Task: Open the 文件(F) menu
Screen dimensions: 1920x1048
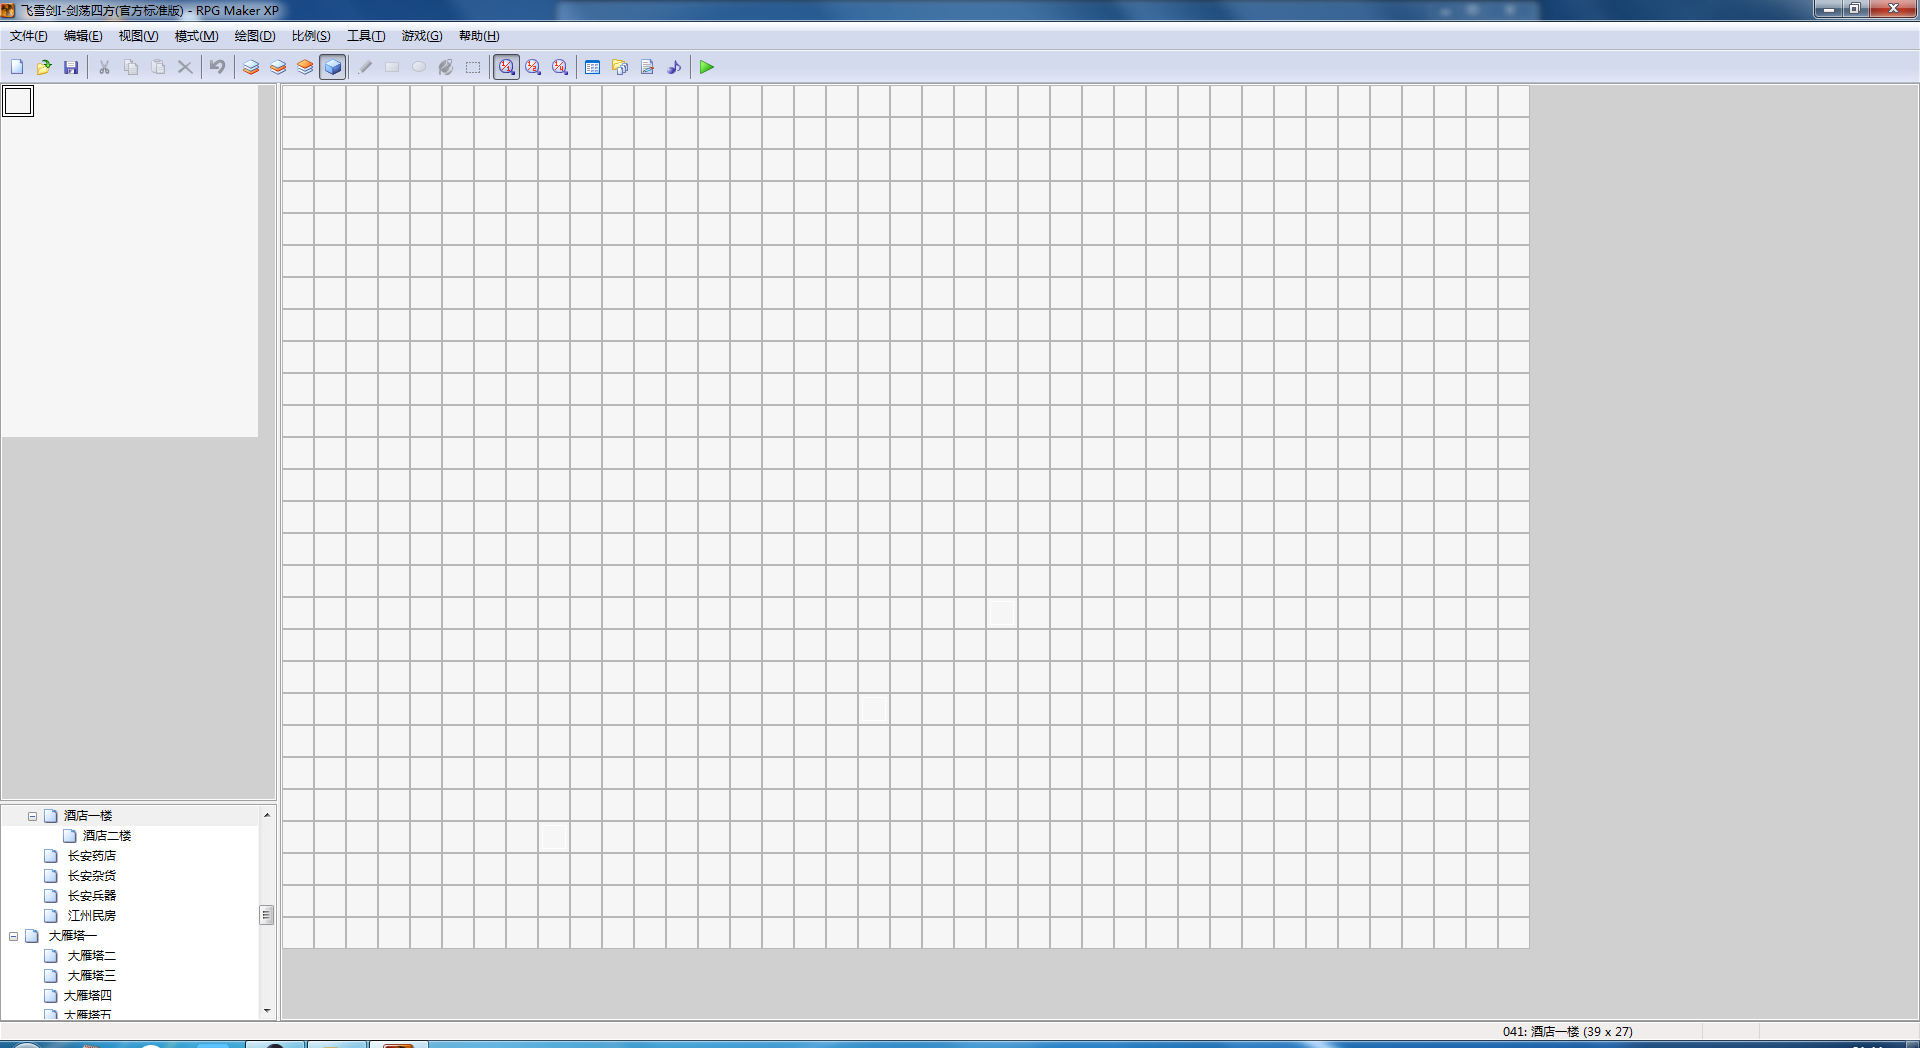Action: (29, 36)
